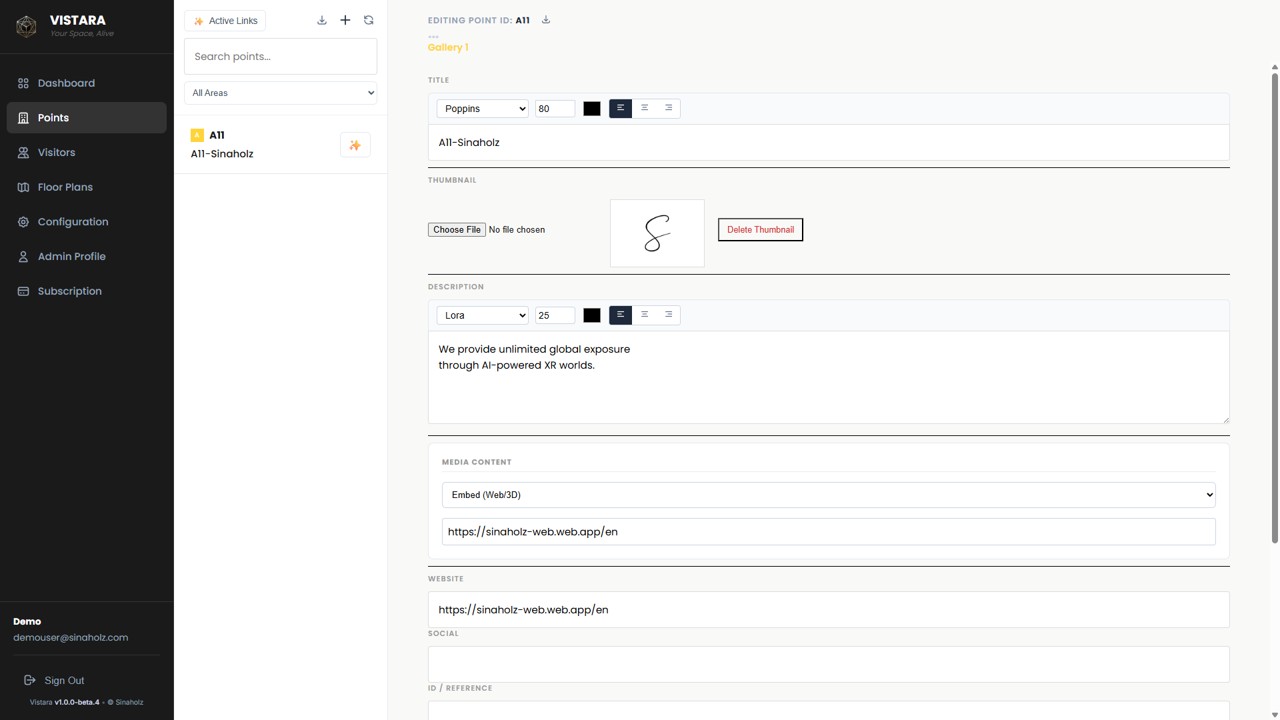Go to Dashboard in the sidebar

tap(66, 83)
